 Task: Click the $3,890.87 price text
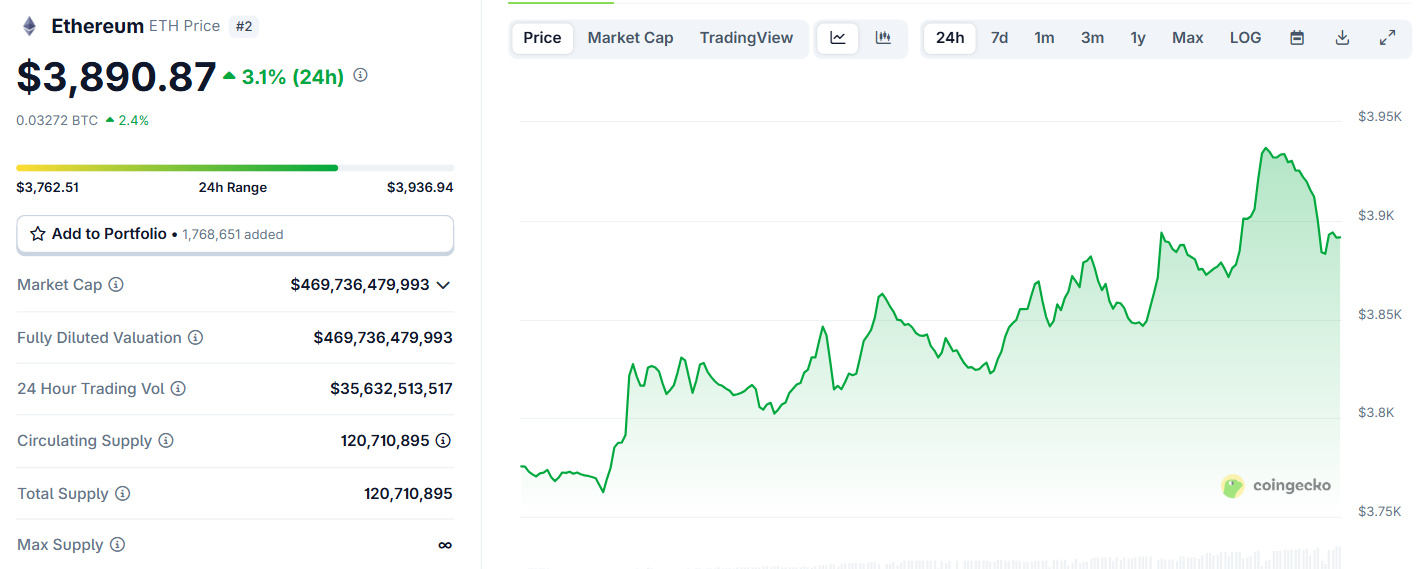[x=116, y=77]
